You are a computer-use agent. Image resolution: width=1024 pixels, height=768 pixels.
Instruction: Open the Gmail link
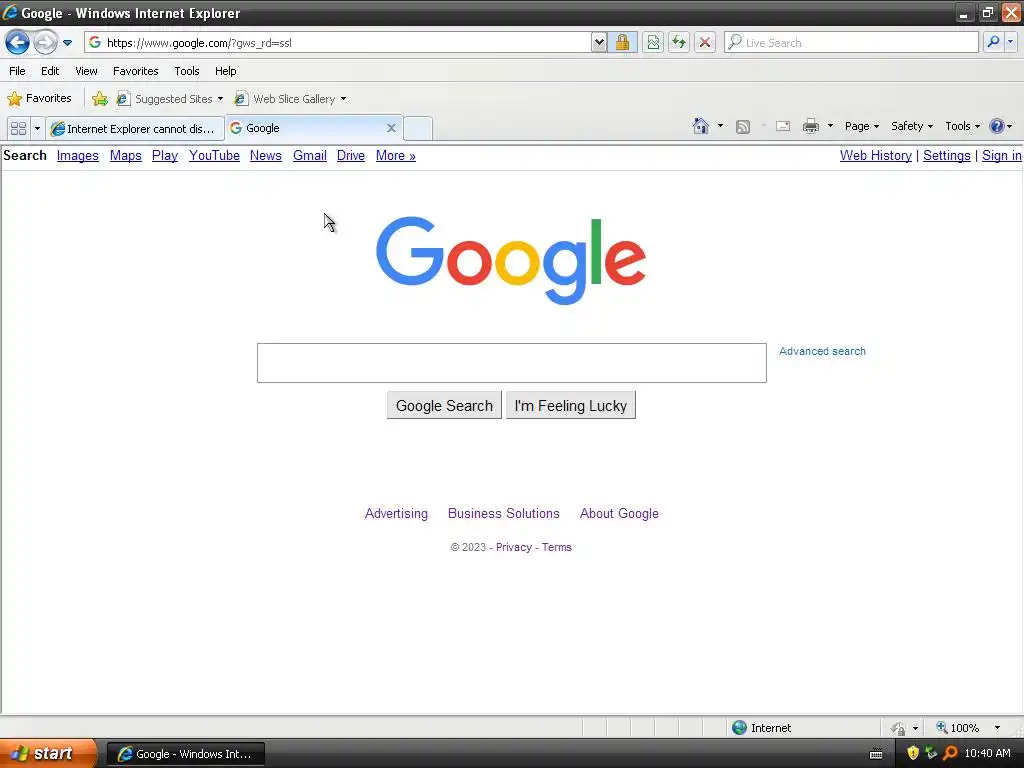tap(310, 155)
